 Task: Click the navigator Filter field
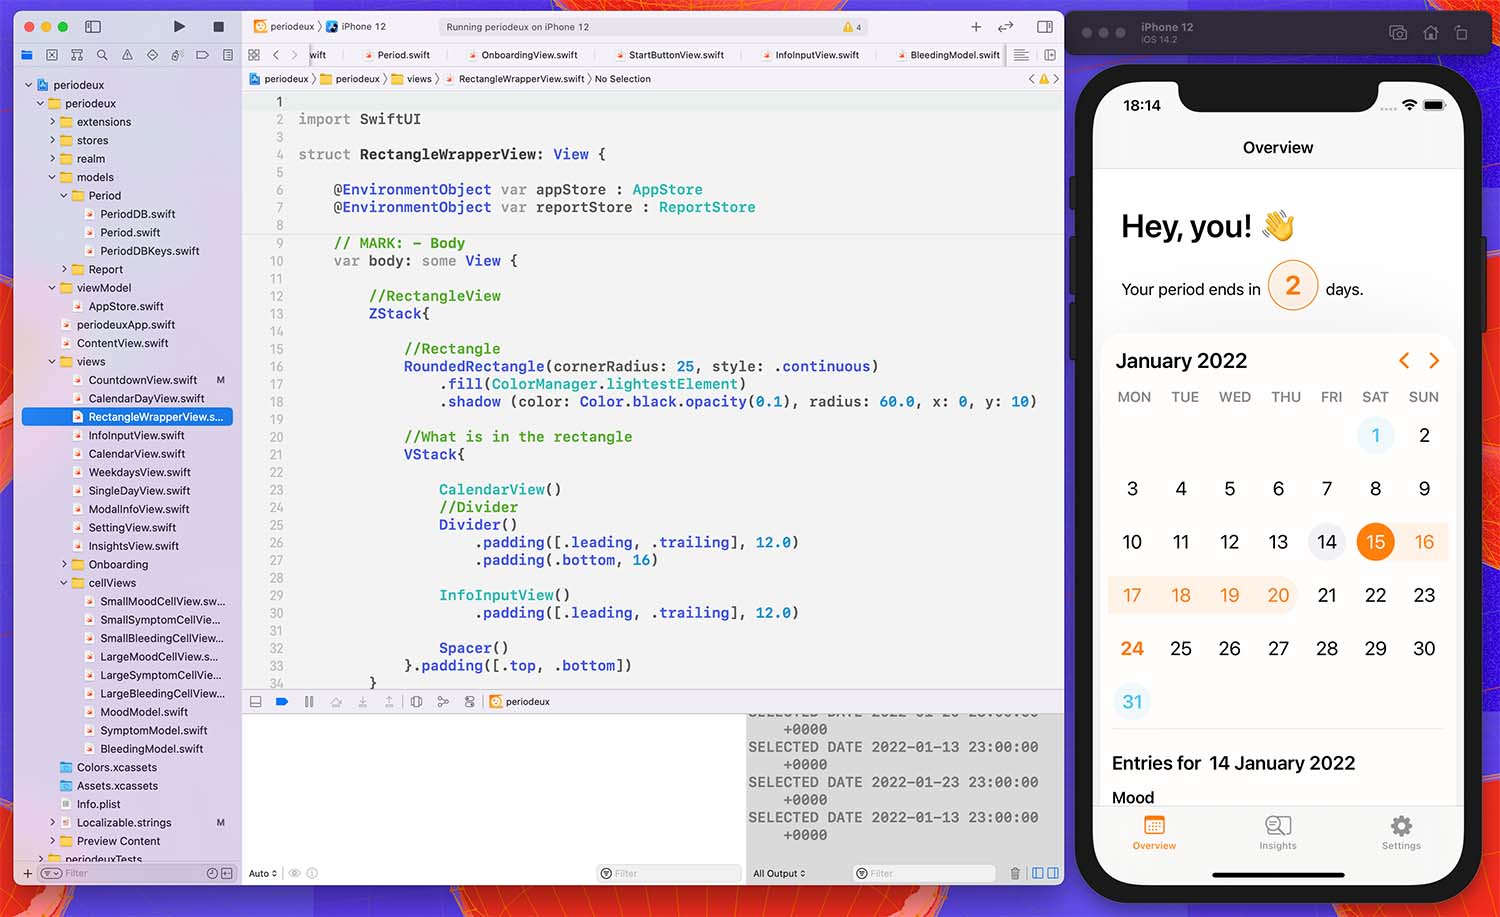[x=130, y=873]
